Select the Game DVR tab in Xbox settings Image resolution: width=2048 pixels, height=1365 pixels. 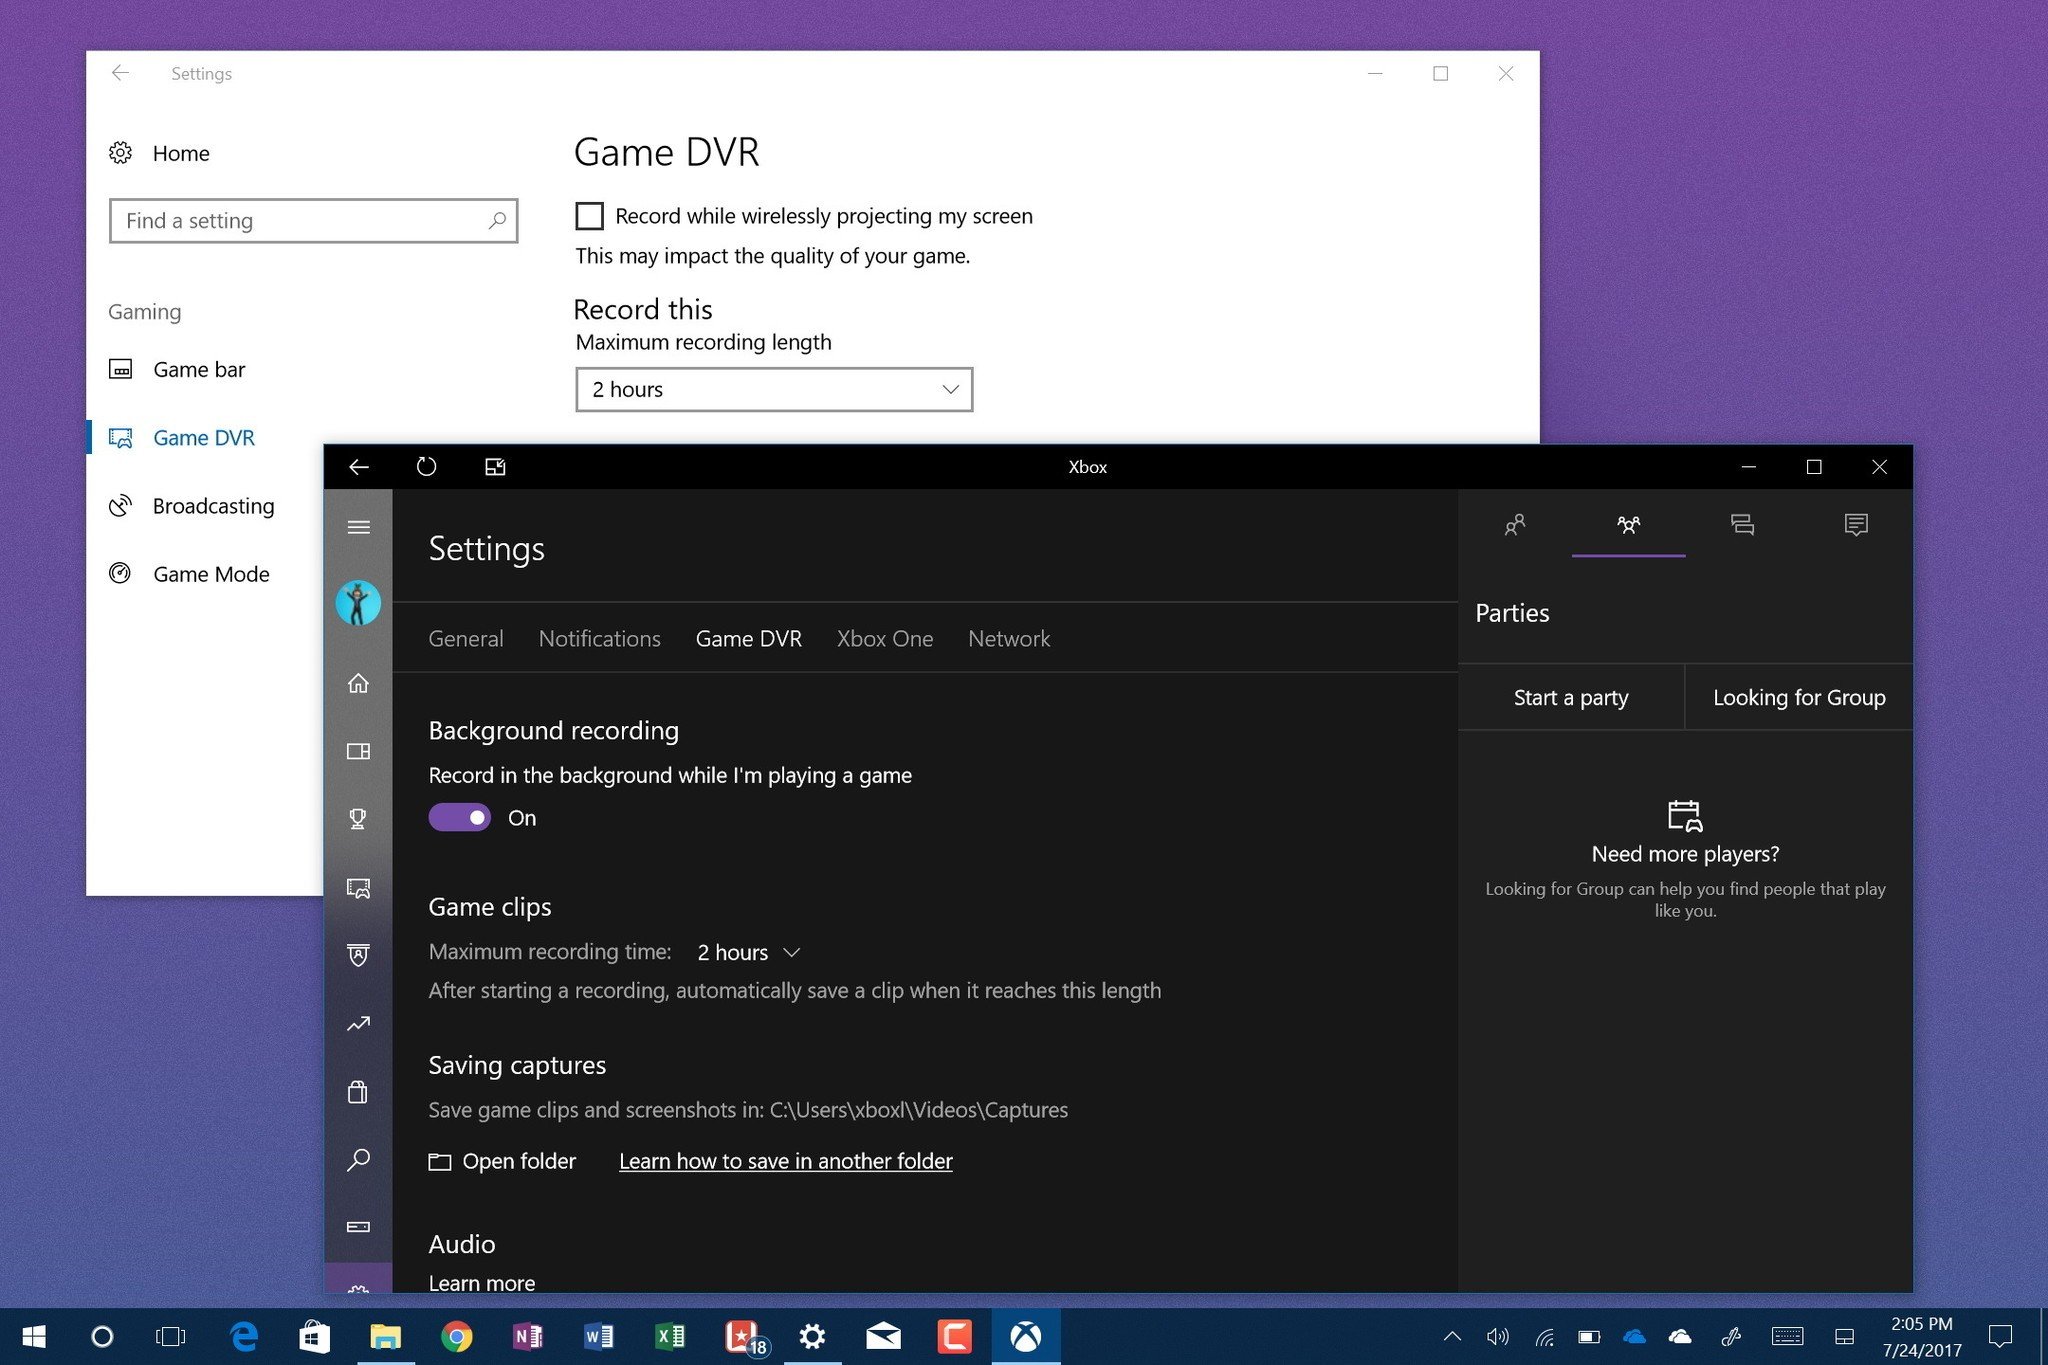746,638
